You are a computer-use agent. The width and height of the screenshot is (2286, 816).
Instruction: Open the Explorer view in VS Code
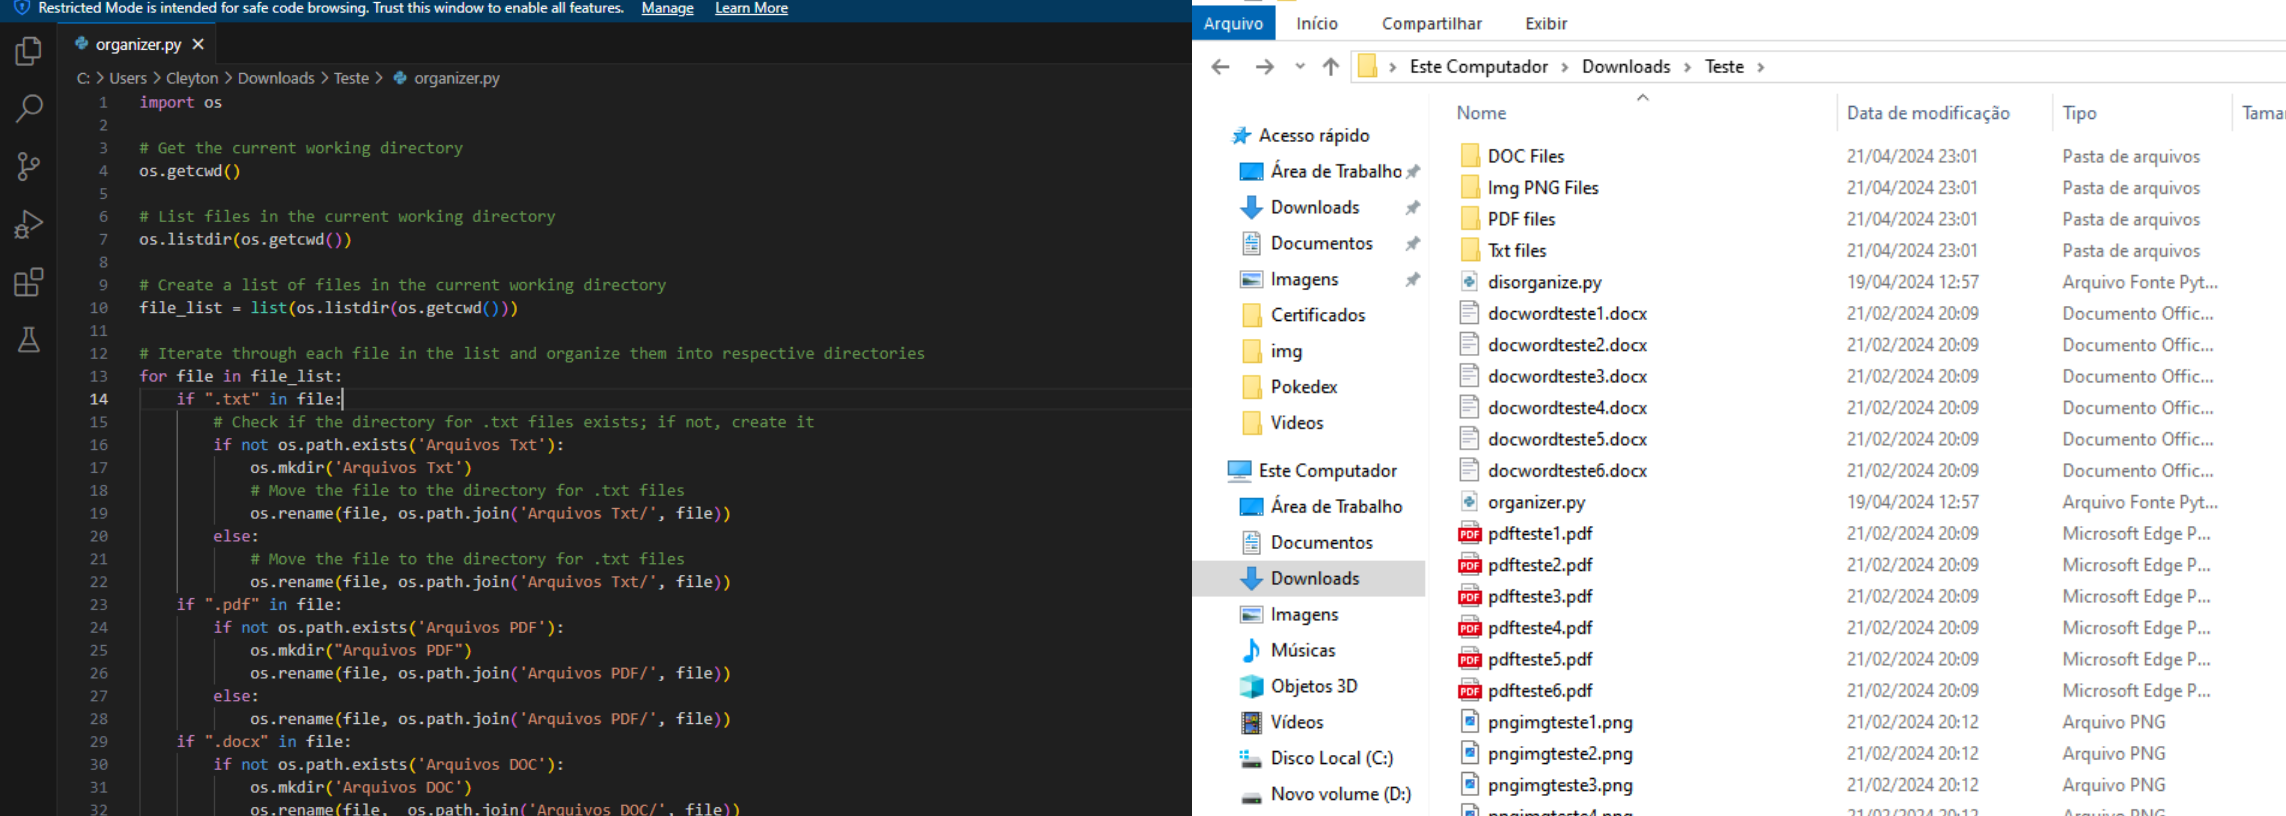click(x=29, y=51)
